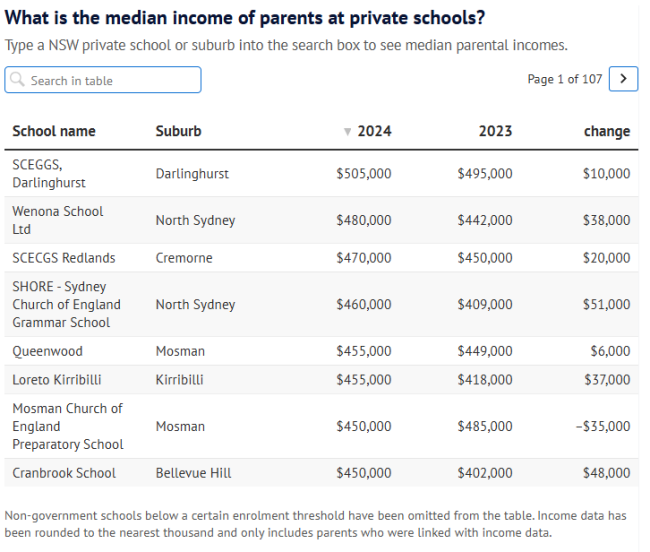Type in the Search in table field
Screen dimensions: 650x552
coord(110,80)
